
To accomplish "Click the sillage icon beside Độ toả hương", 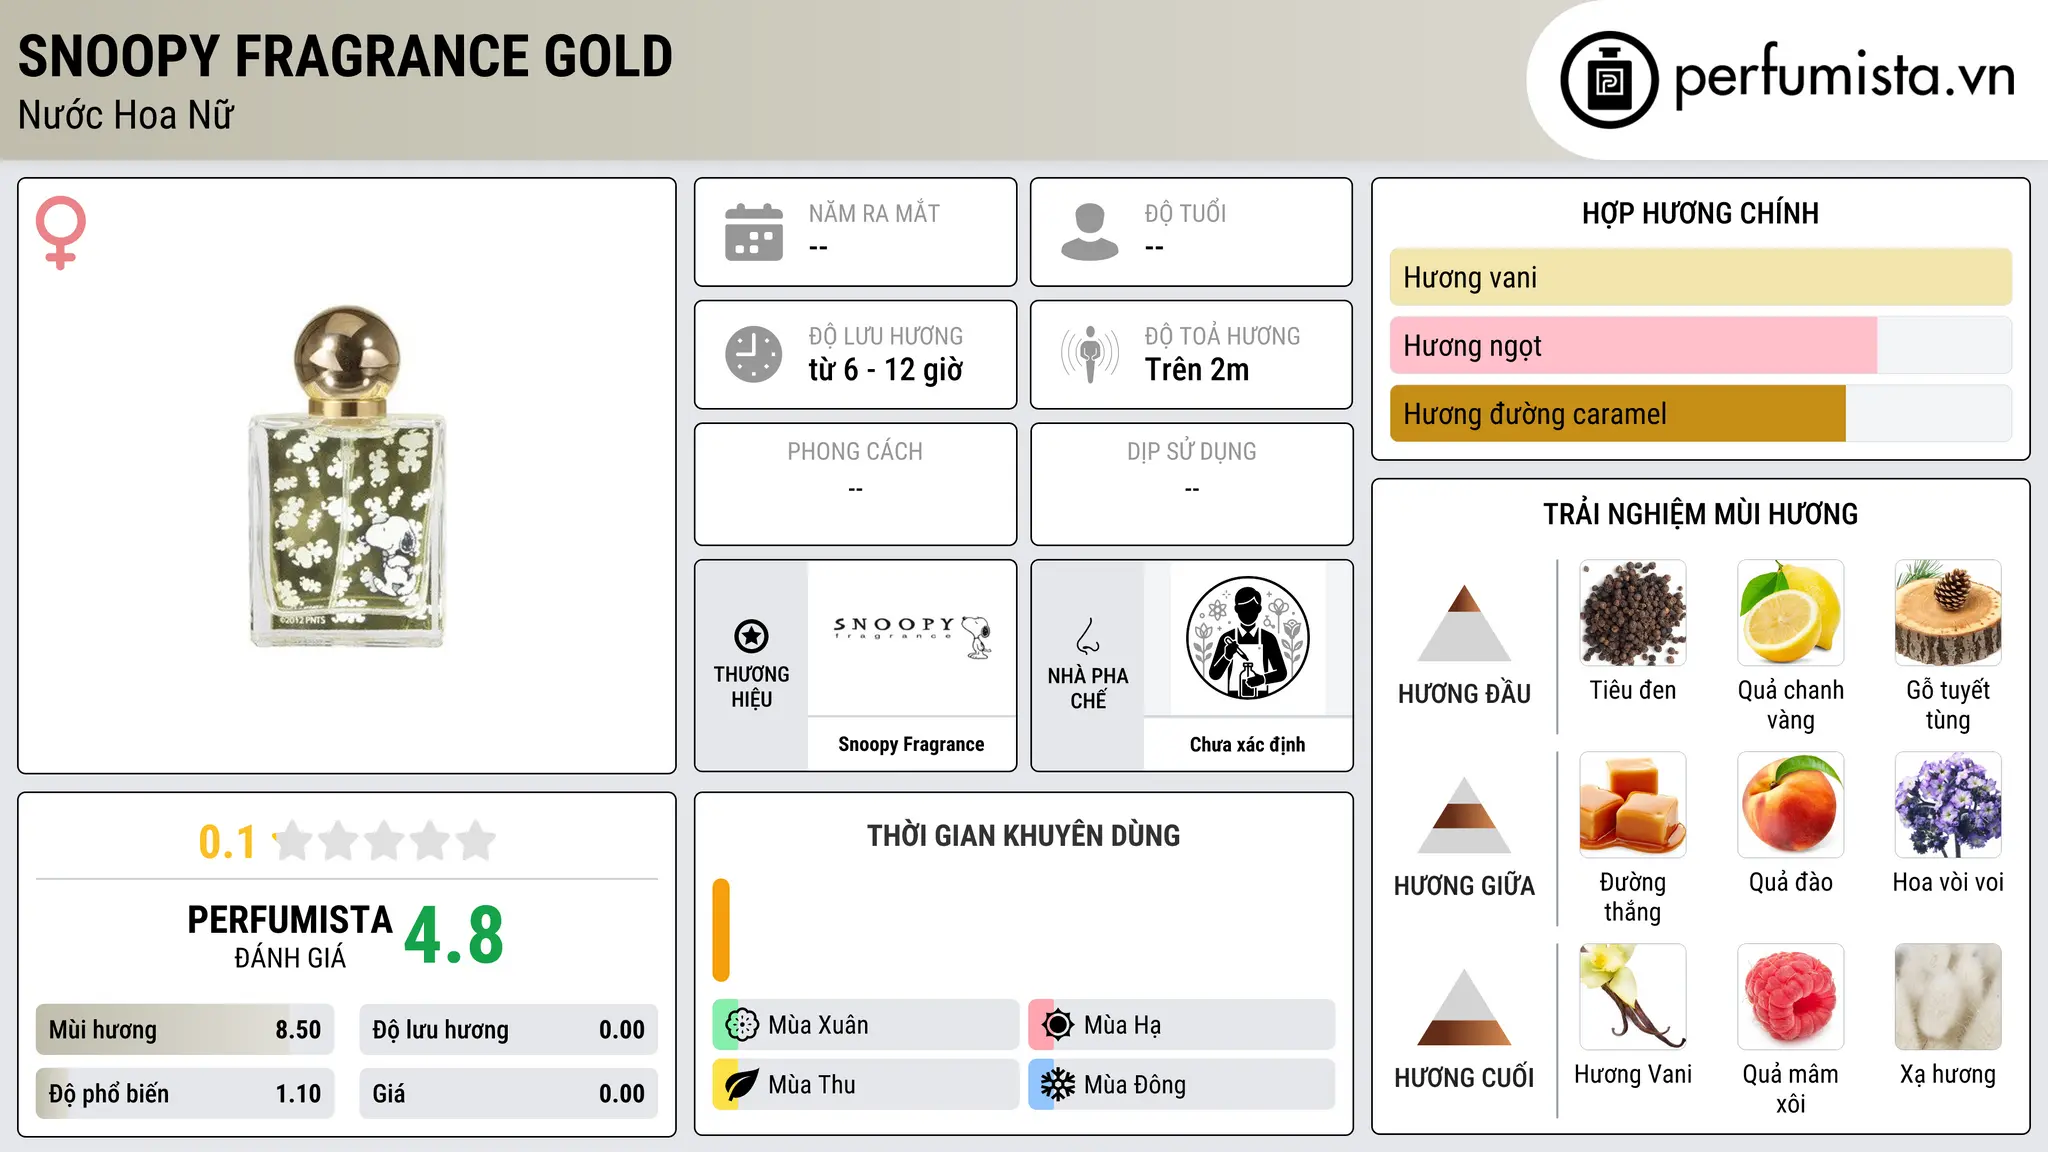I will [x=1090, y=354].
